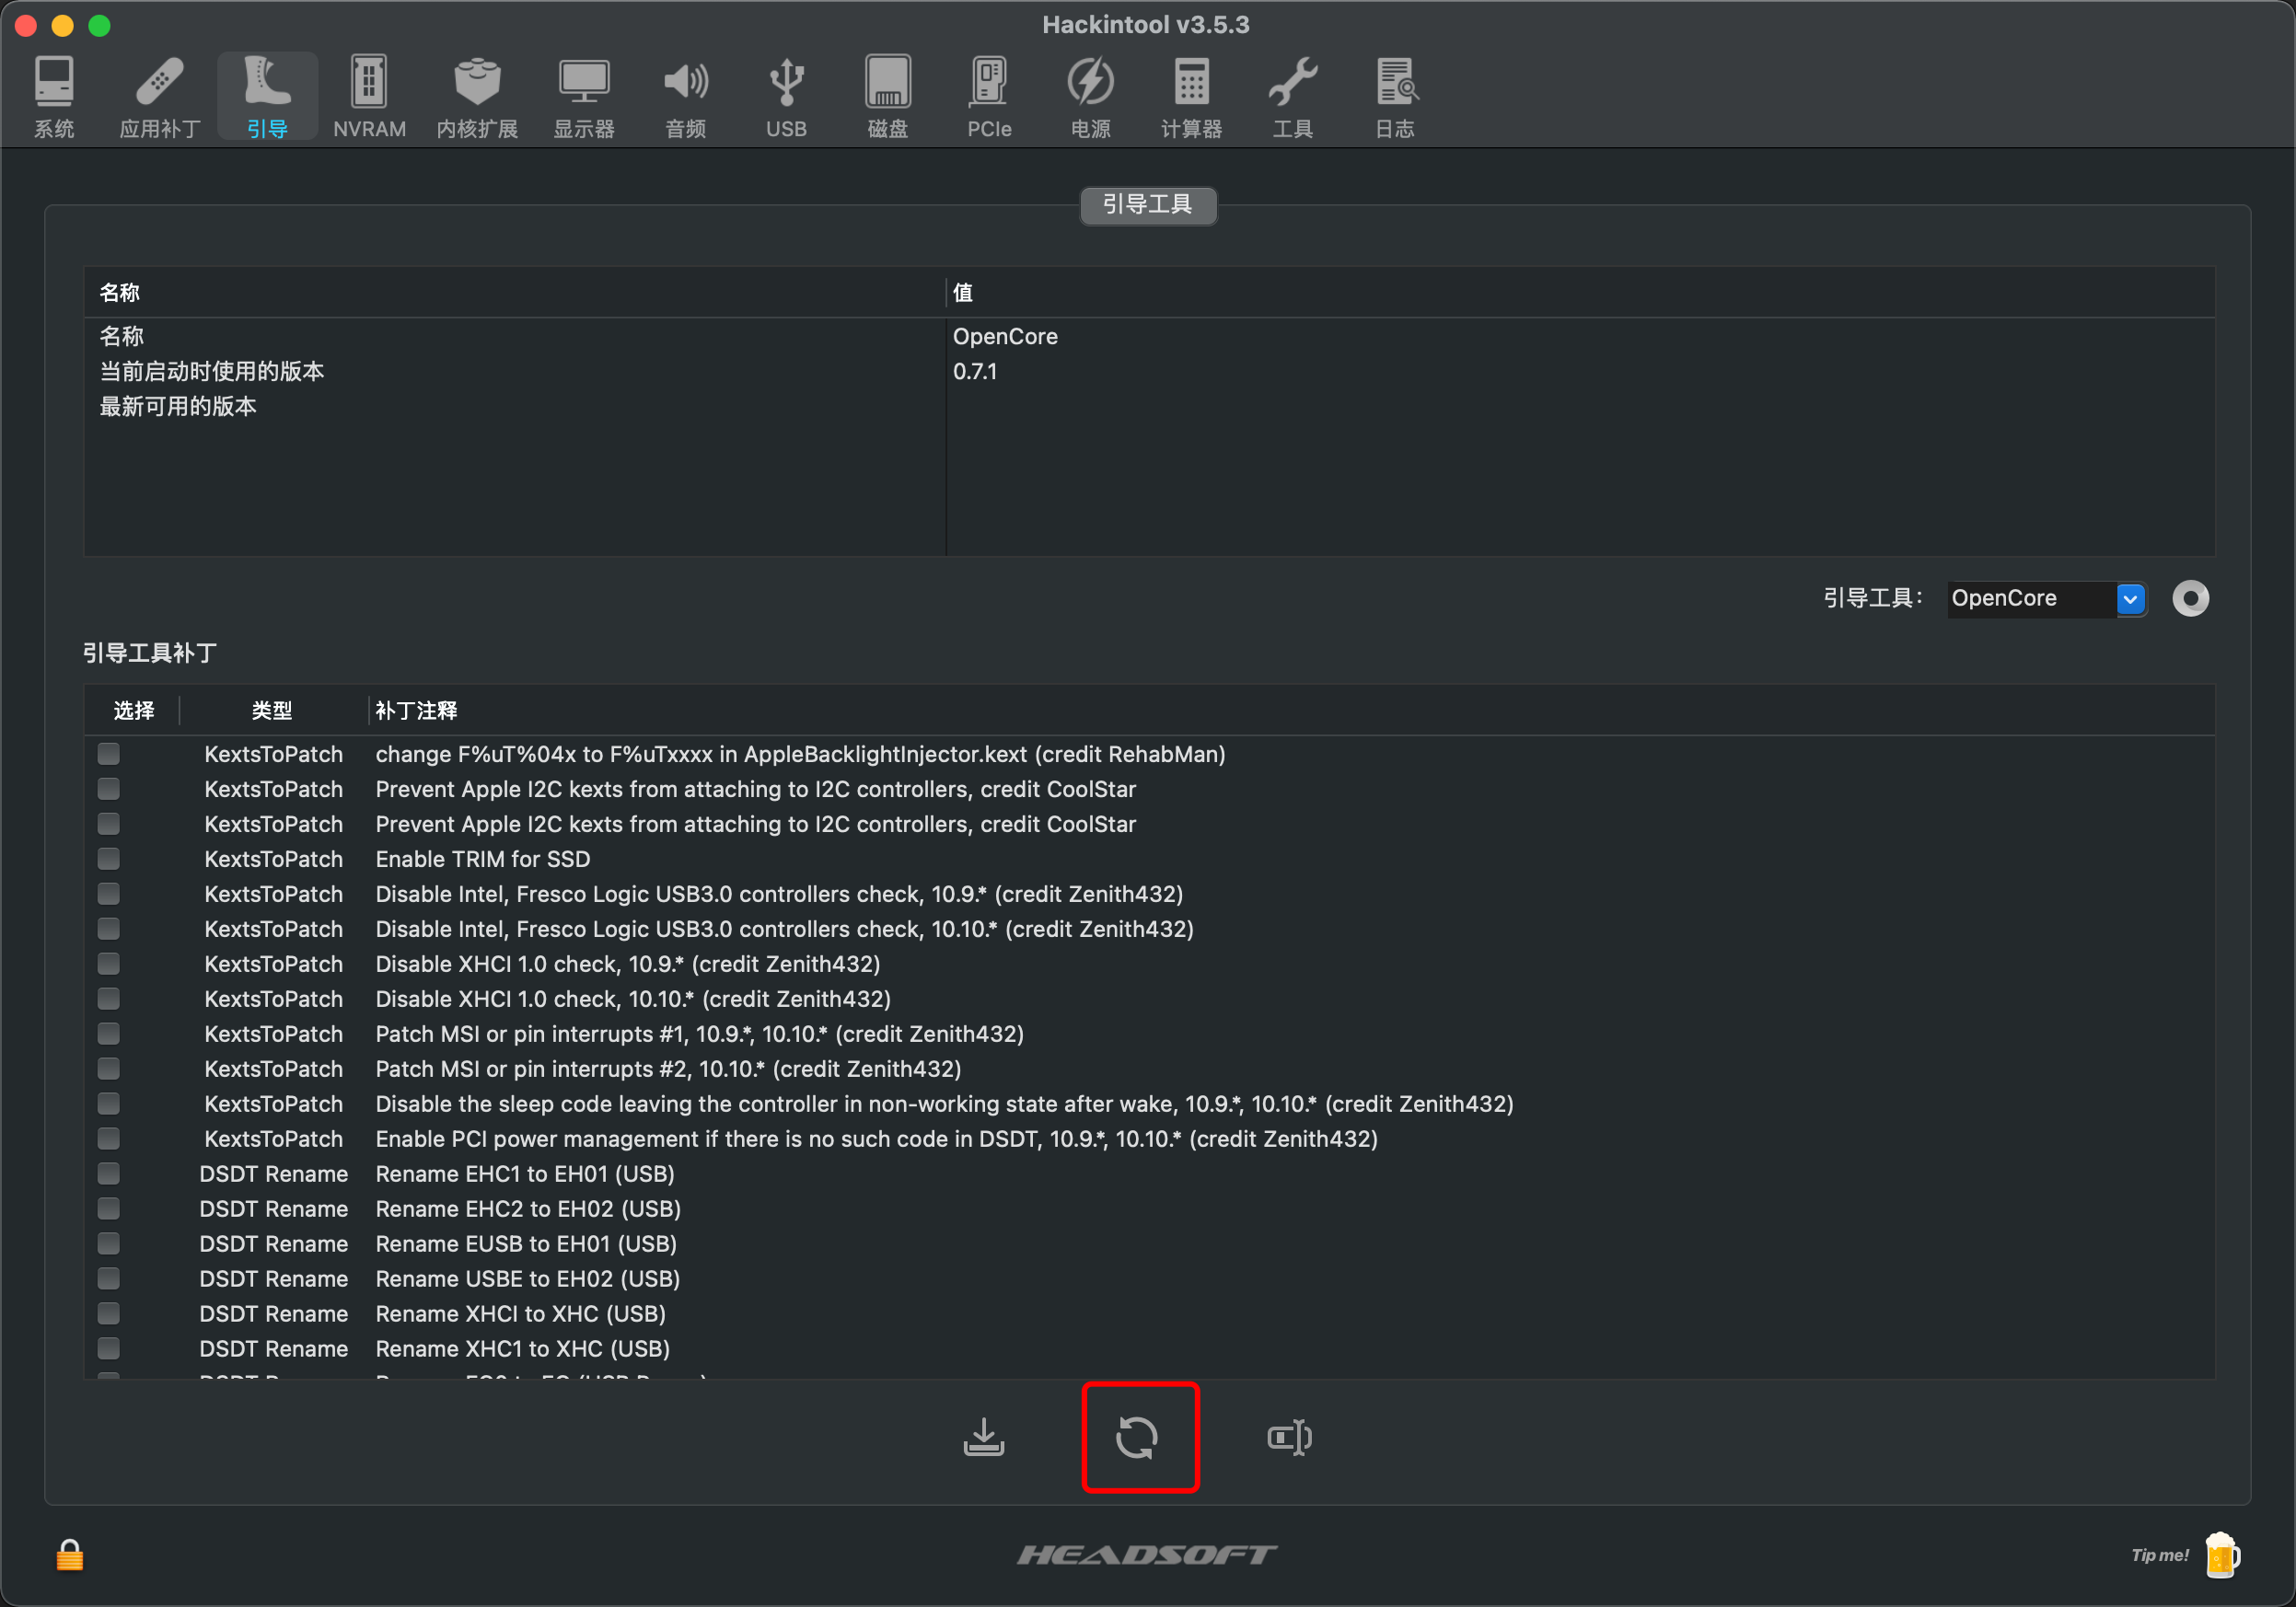Click the 类型 column header
This screenshot has width=2296, height=1607.
point(272,710)
